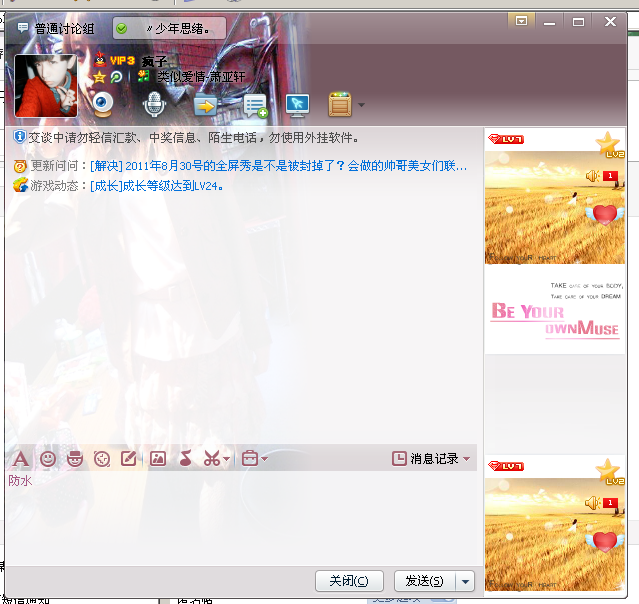Start a video call with the webcam icon
Screen dimensions: 639x604
[103, 104]
